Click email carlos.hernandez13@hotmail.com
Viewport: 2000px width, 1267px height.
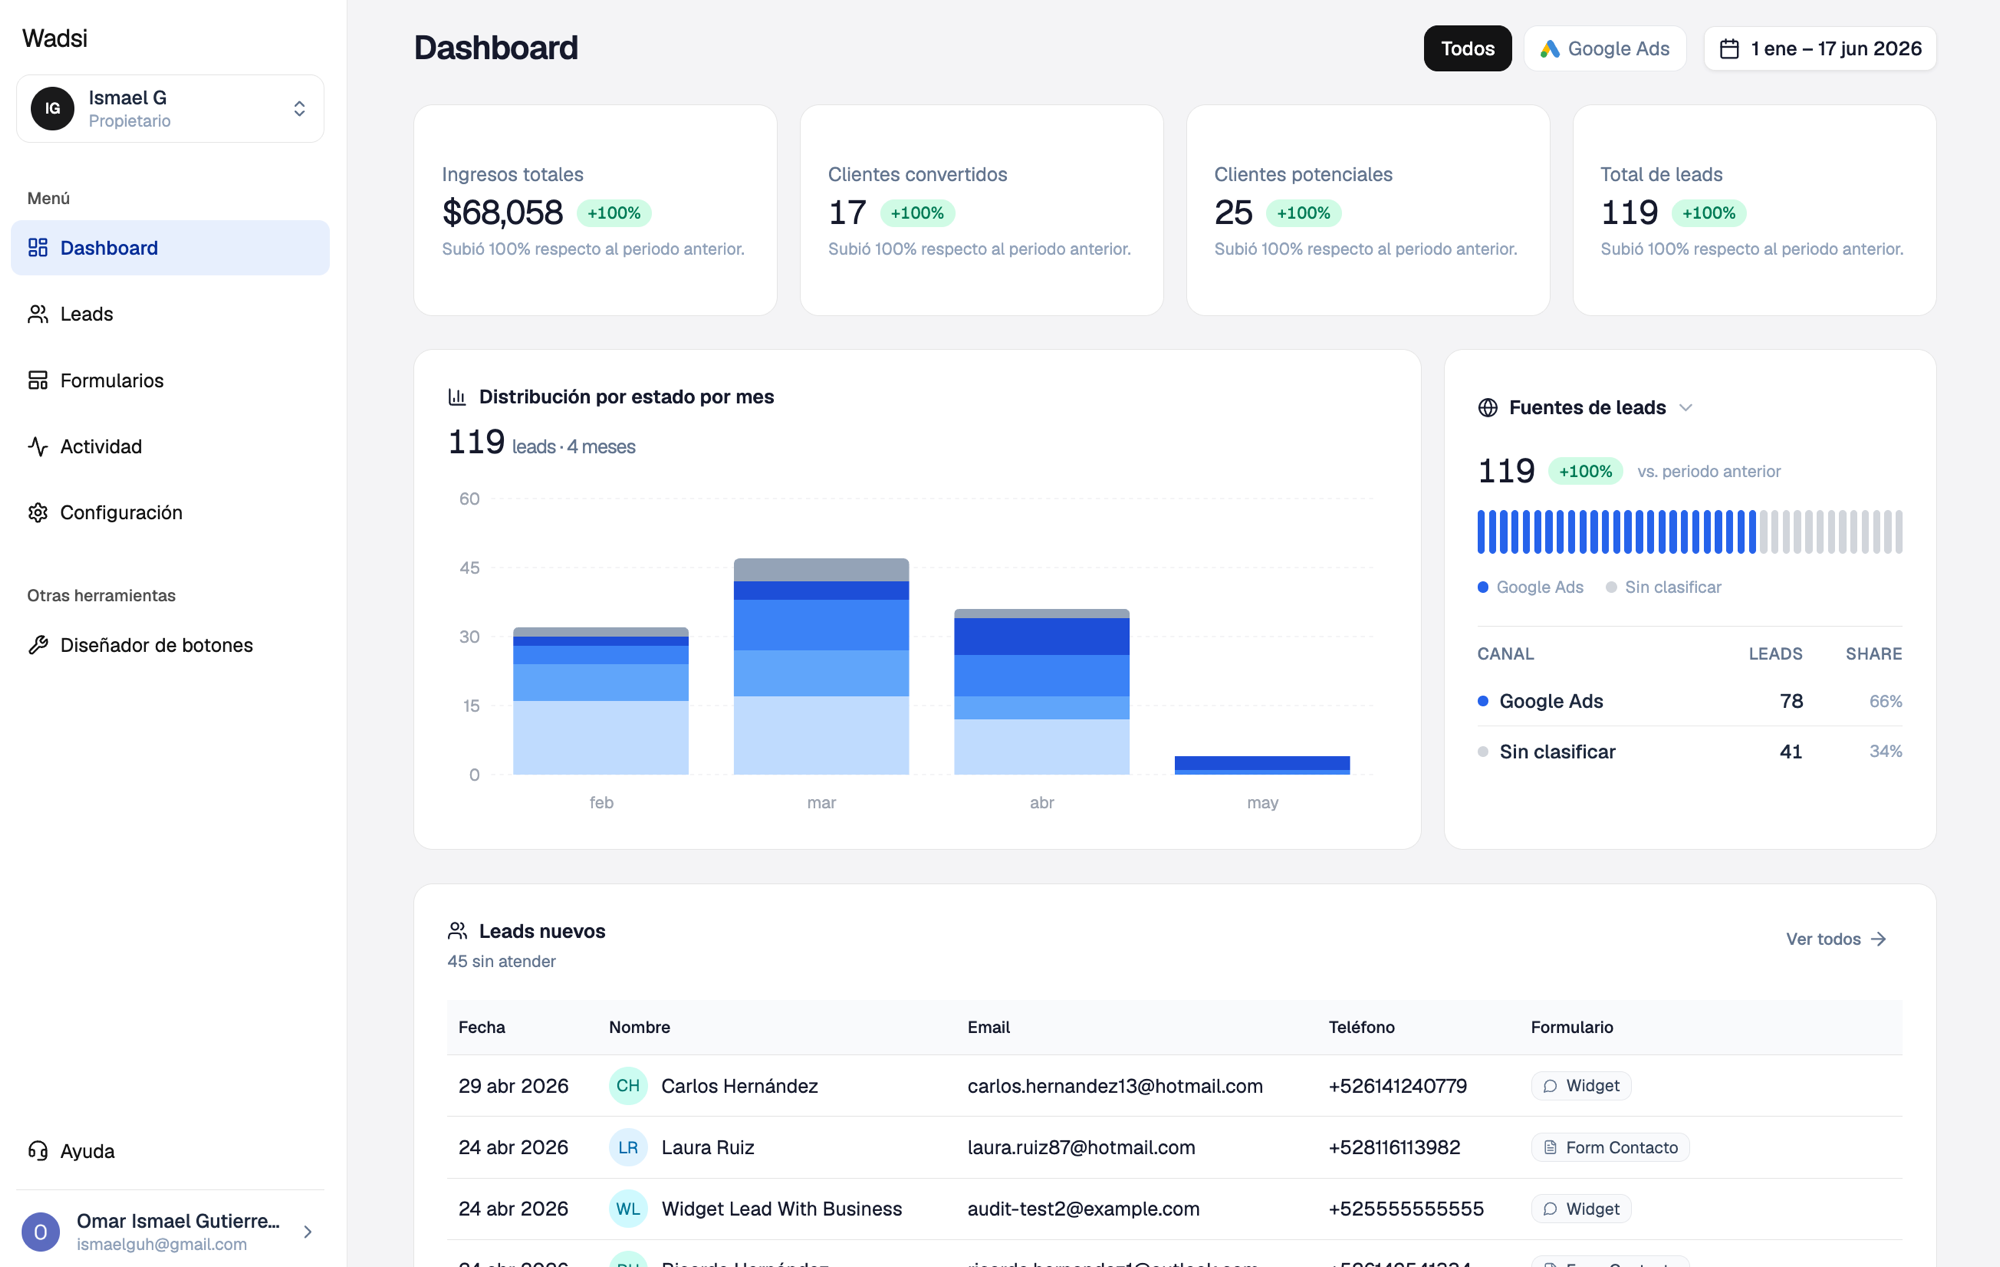pos(1115,1086)
